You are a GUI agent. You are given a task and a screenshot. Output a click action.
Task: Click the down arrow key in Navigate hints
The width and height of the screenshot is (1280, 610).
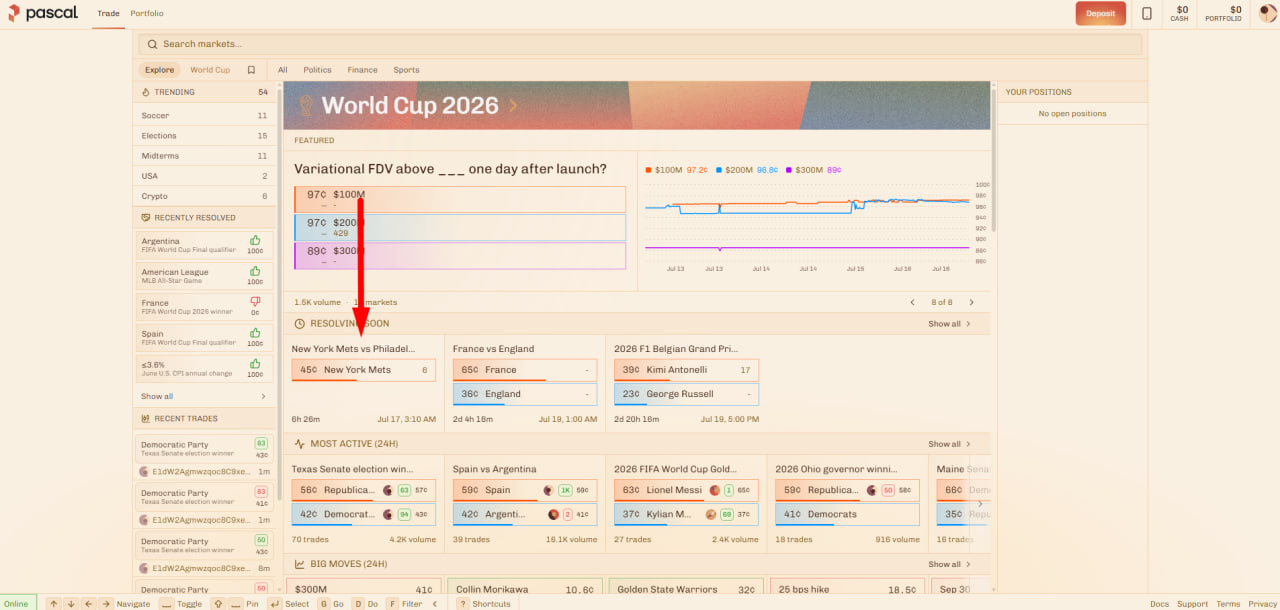tap(71, 604)
